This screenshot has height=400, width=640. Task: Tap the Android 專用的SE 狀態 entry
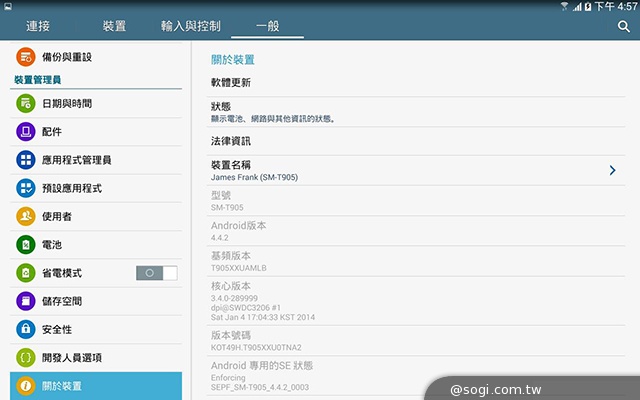pyautogui.click(x=416, y=376)
